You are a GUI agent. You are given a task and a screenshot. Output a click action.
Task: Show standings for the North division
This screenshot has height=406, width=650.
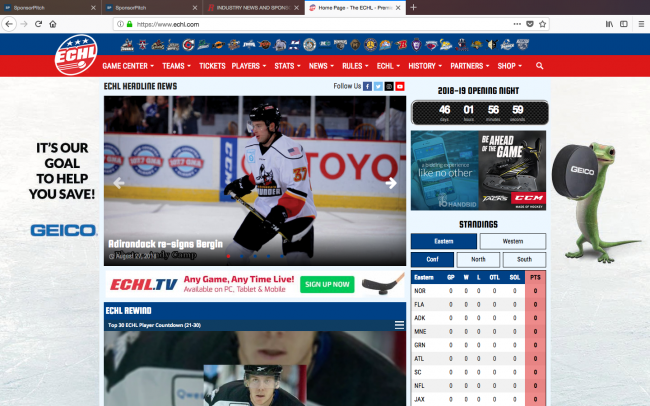pos(478,259)
